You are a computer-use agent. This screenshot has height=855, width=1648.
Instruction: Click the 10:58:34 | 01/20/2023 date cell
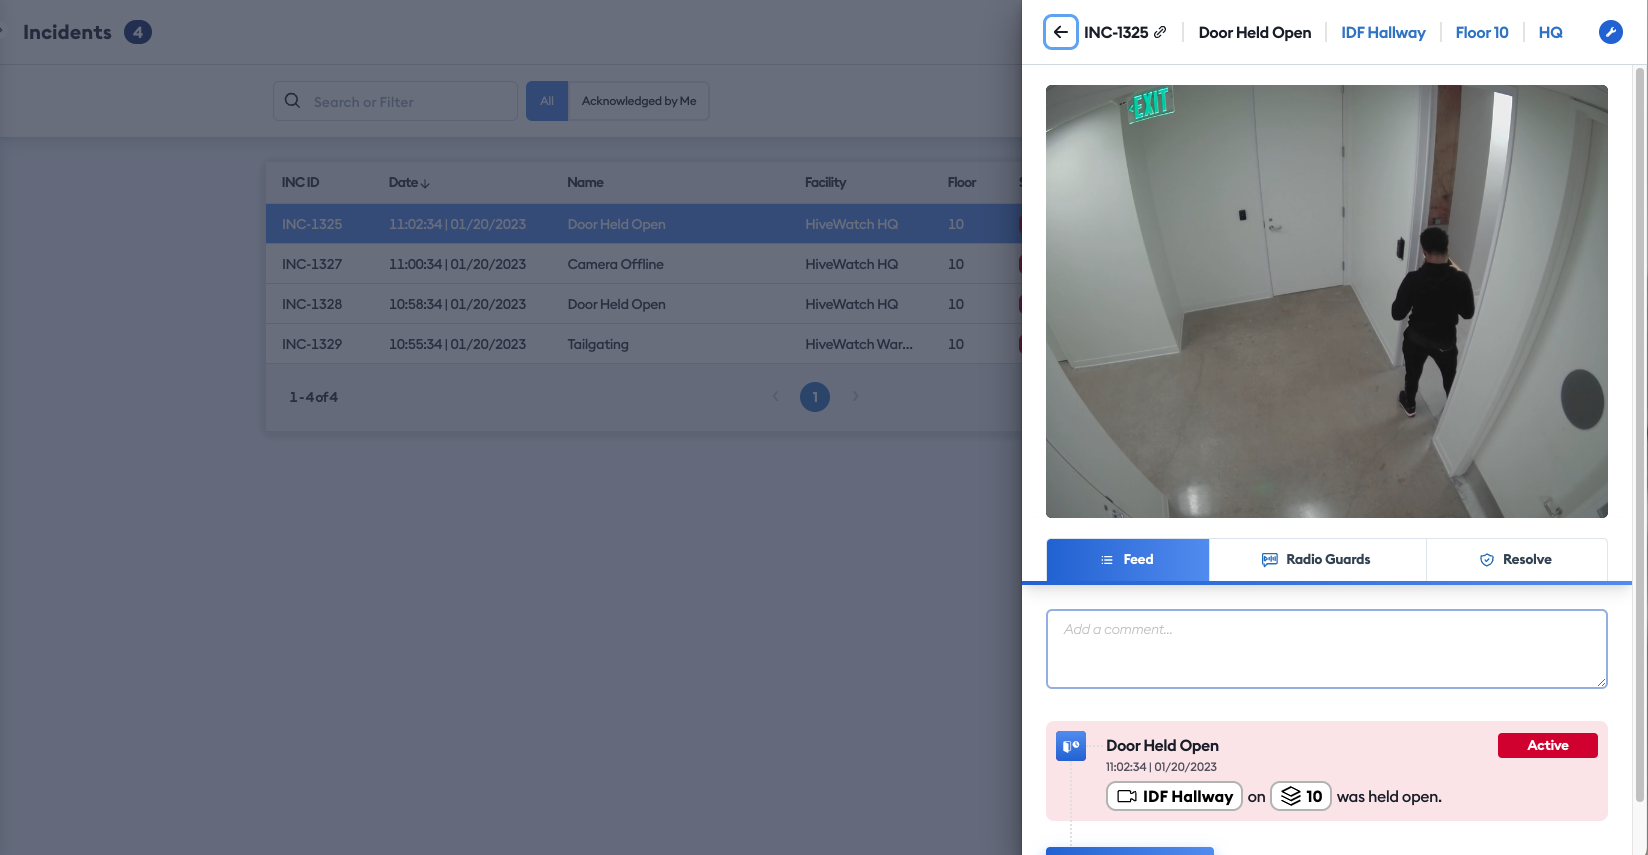[457, 304]
